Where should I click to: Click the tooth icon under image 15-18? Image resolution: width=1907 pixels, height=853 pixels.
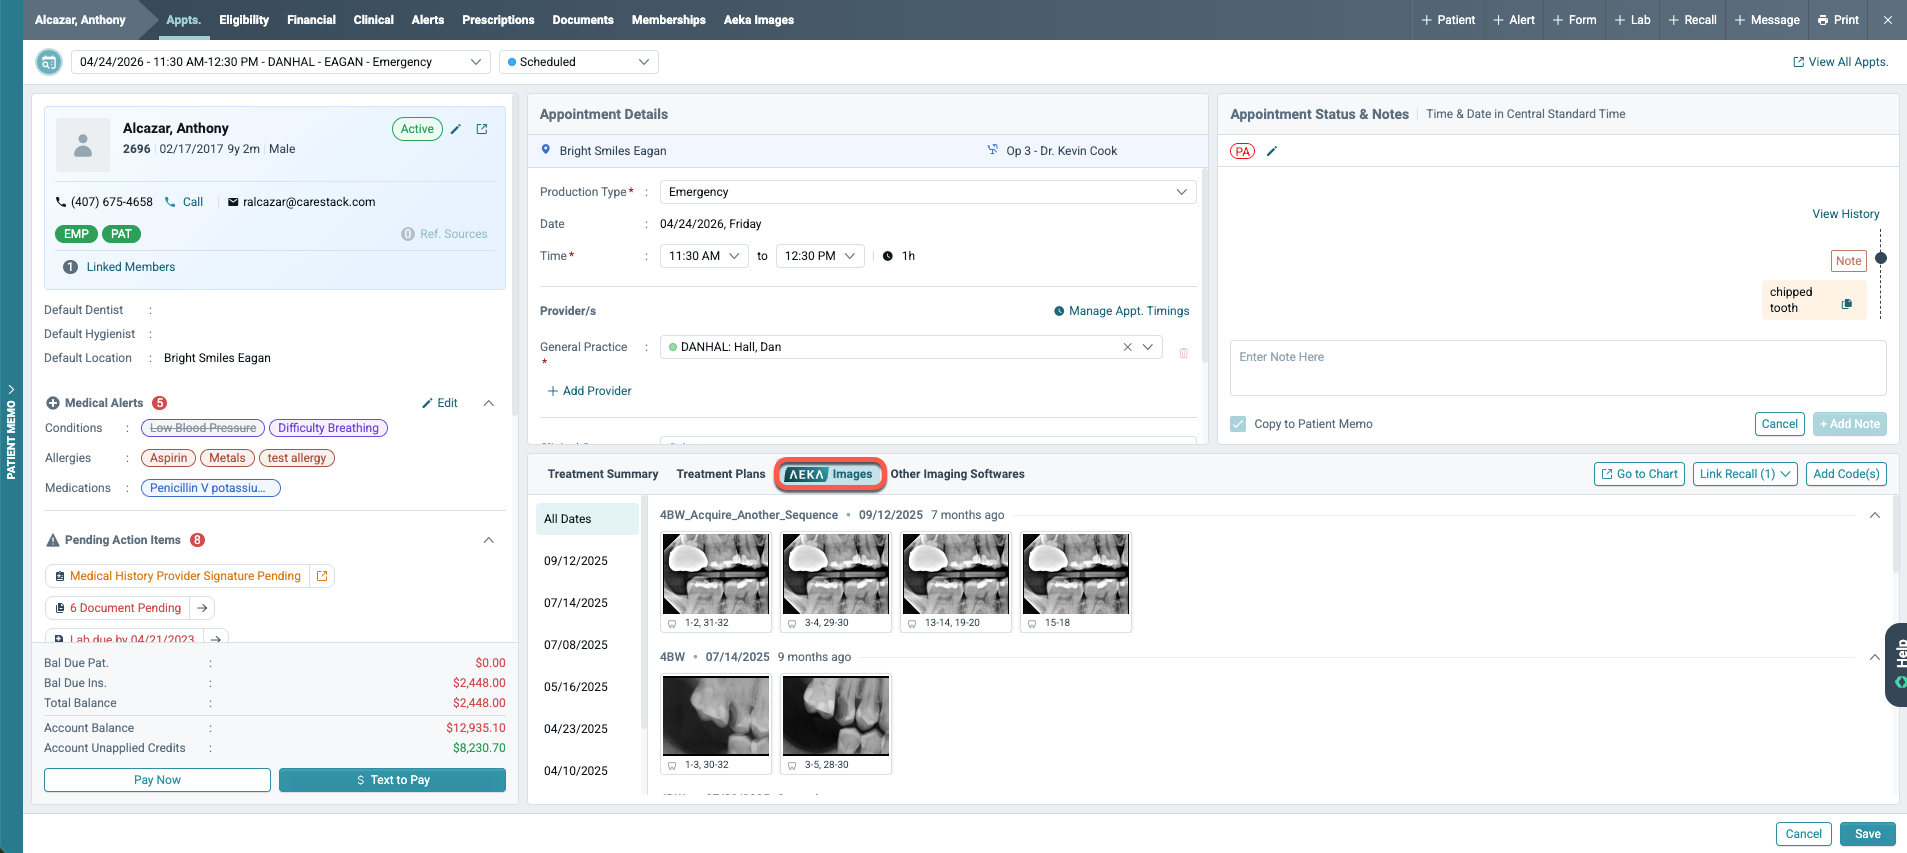pos(1032,623)
